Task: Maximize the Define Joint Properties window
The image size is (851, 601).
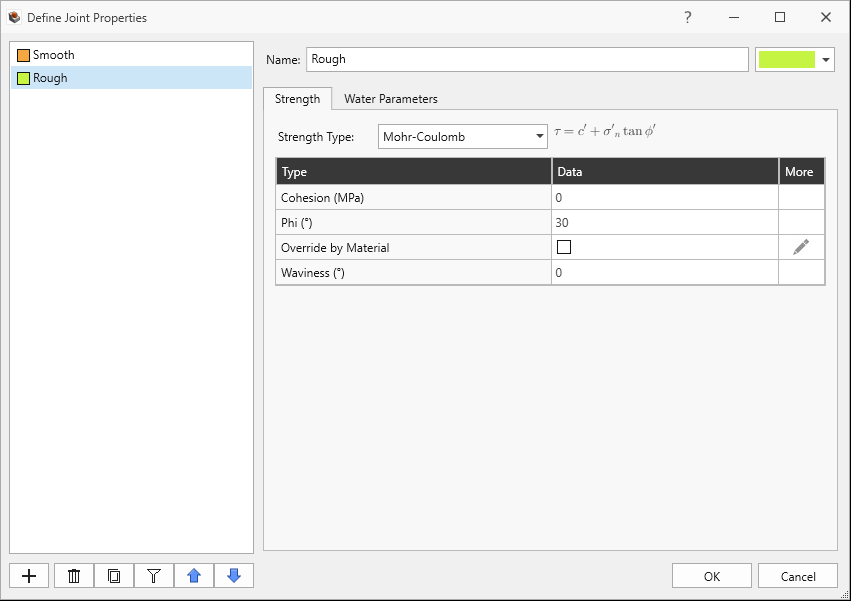Action: click(x=780, y=17)
